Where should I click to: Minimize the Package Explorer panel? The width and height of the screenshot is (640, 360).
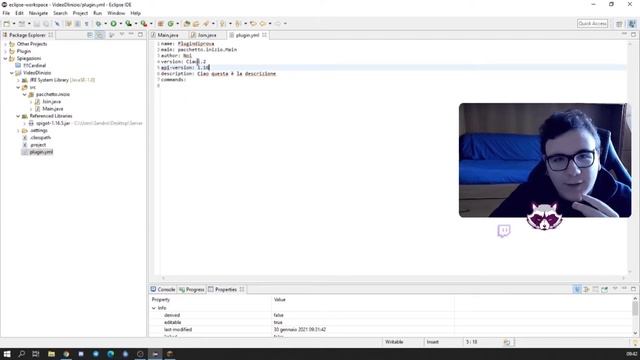click(131, 35)
